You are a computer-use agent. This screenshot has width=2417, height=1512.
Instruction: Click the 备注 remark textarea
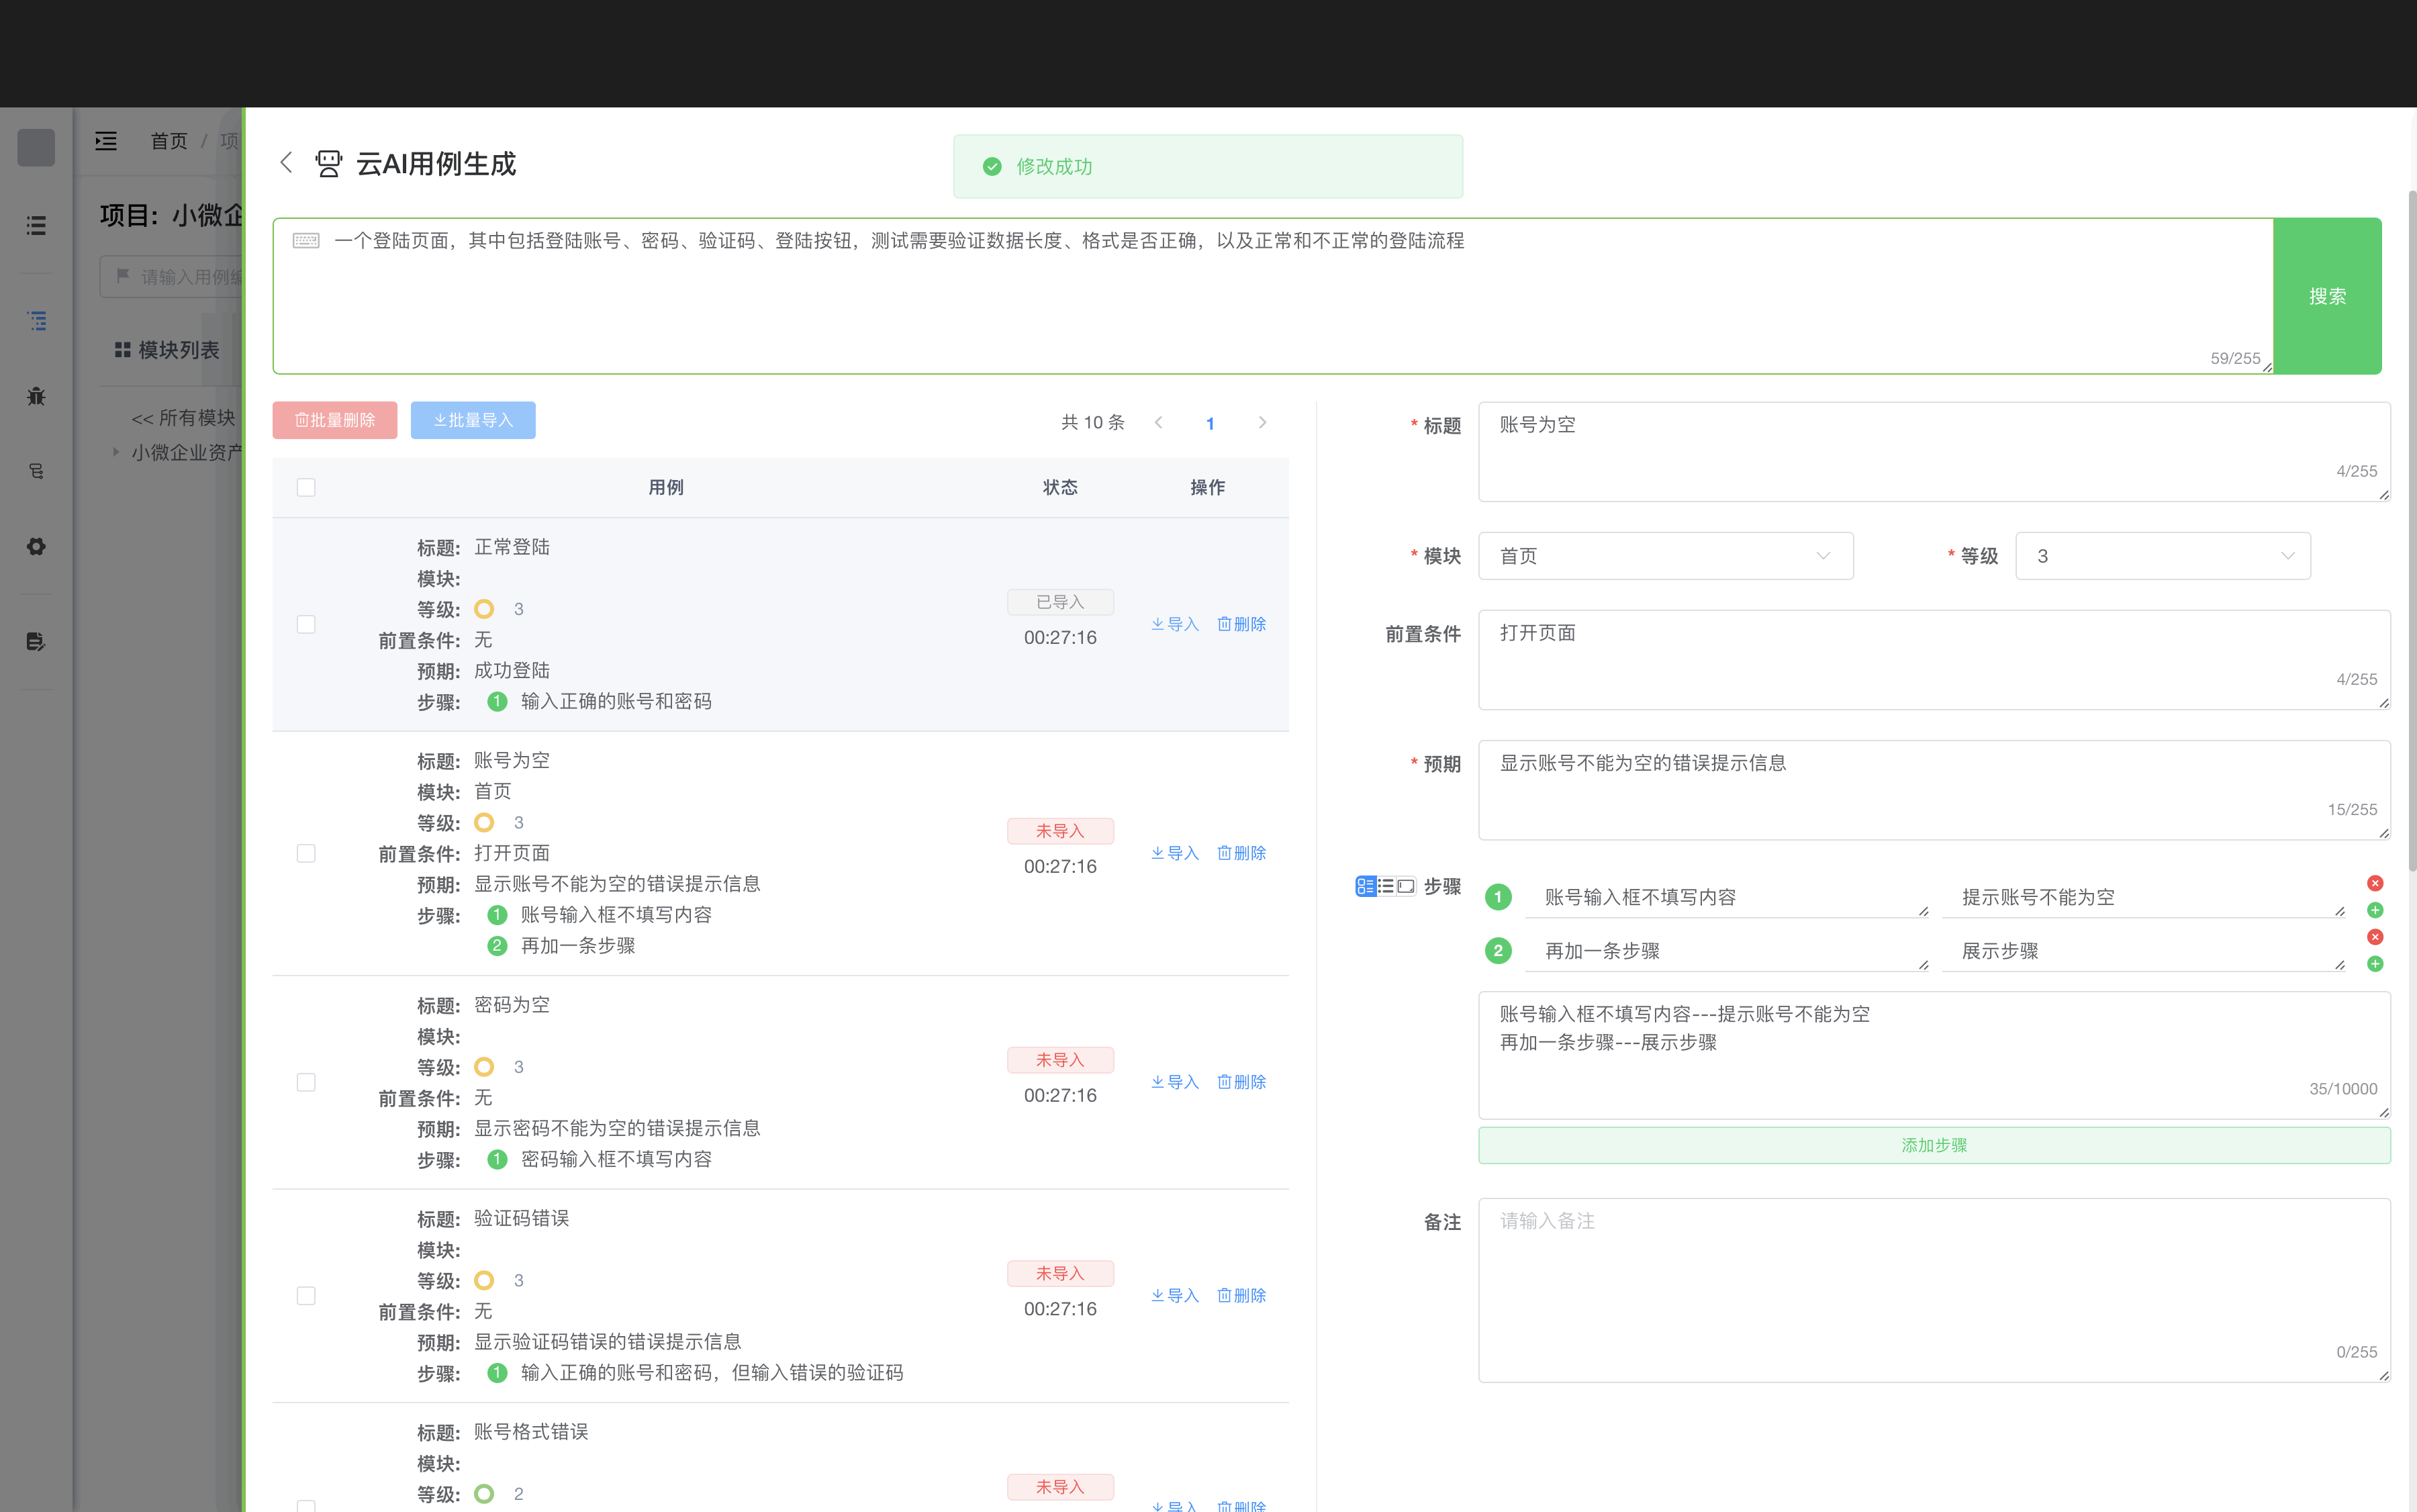(x=1934, y=1290)
